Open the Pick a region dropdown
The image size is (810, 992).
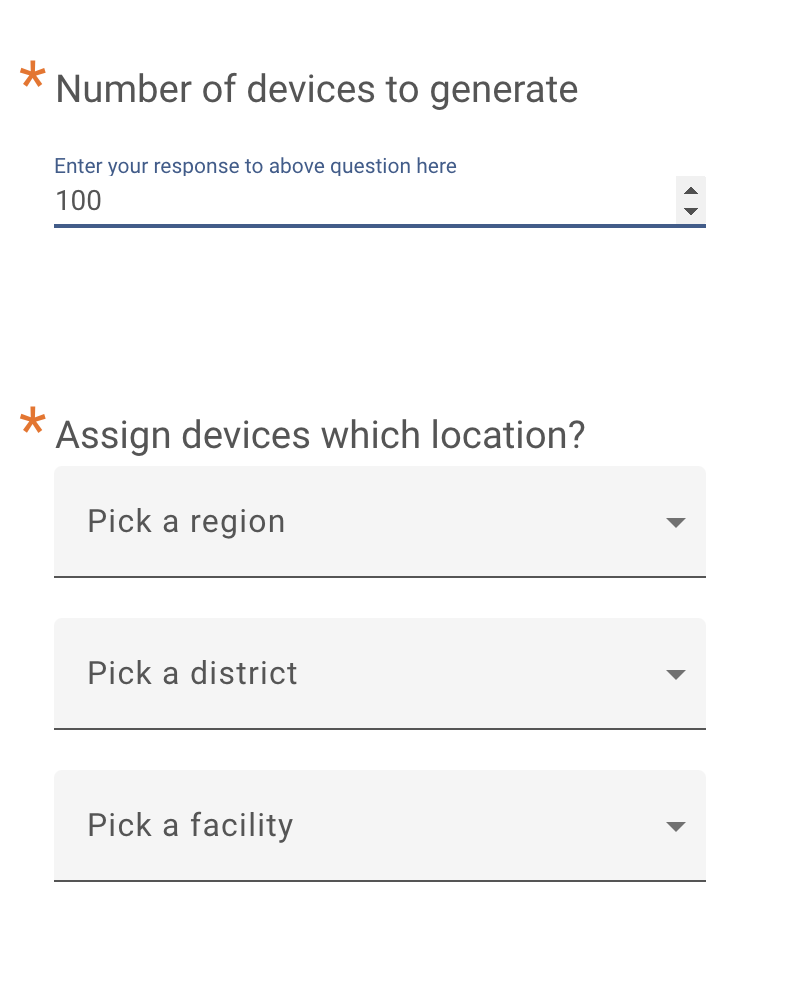pyautogui.click(x=380, y=522)
